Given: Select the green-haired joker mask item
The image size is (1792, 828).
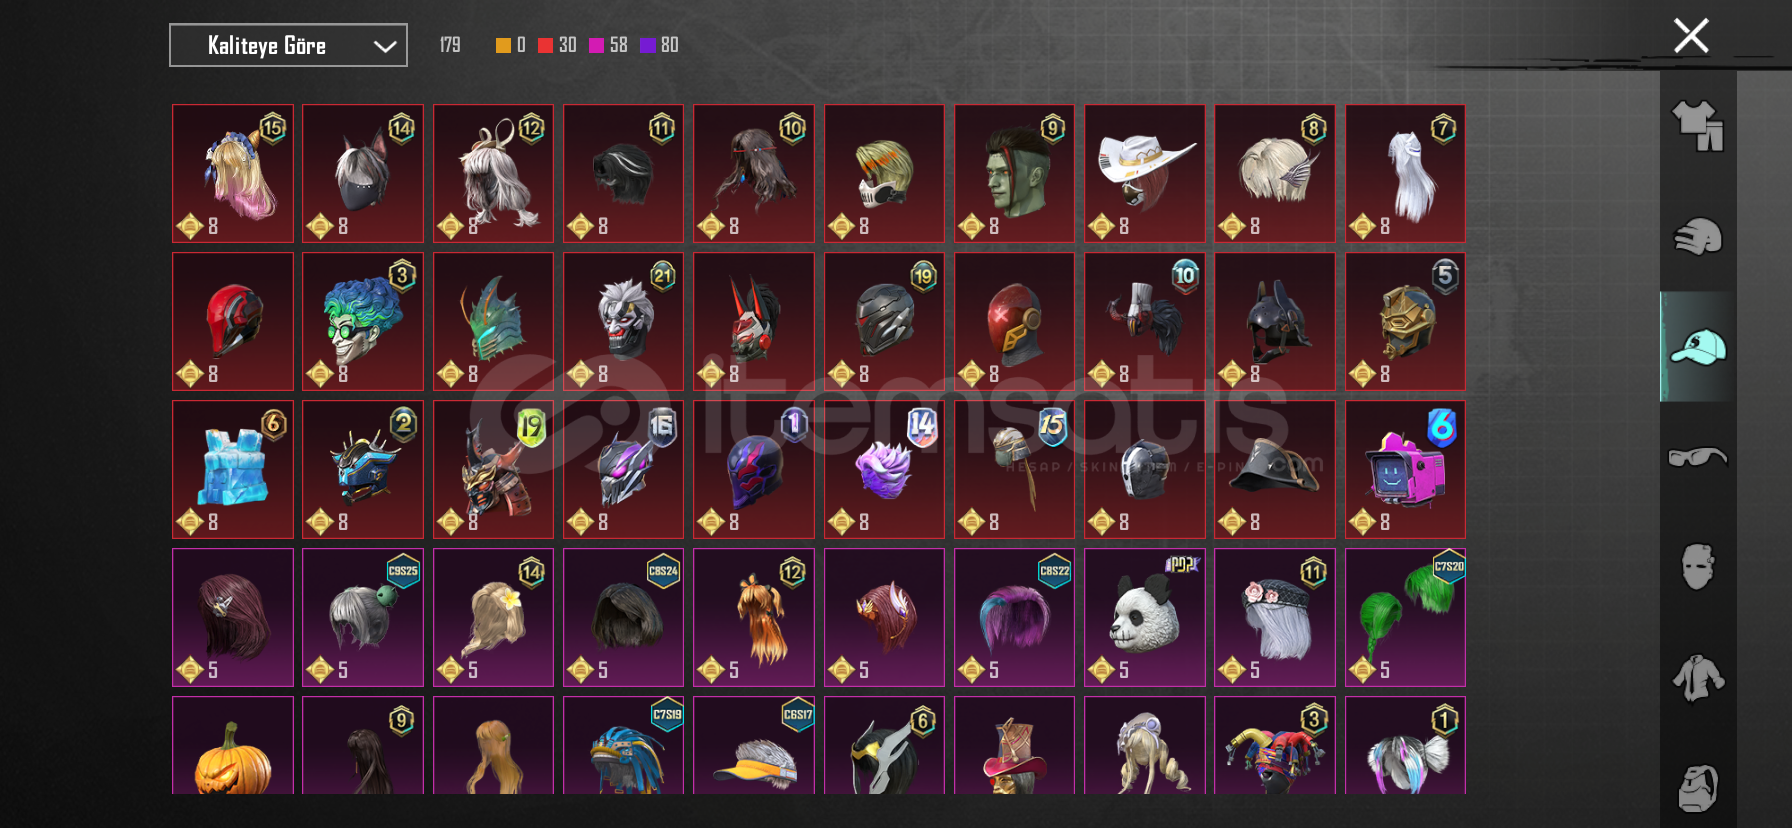Looking at the screenshot, I should (363, 321).
